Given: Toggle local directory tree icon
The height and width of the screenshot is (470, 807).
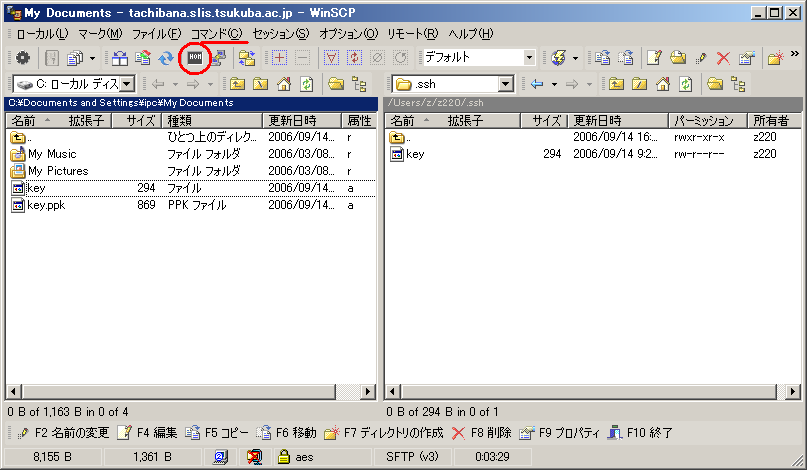Looking at the screenshot, I should pyautogui.click(x=359, y=84).
